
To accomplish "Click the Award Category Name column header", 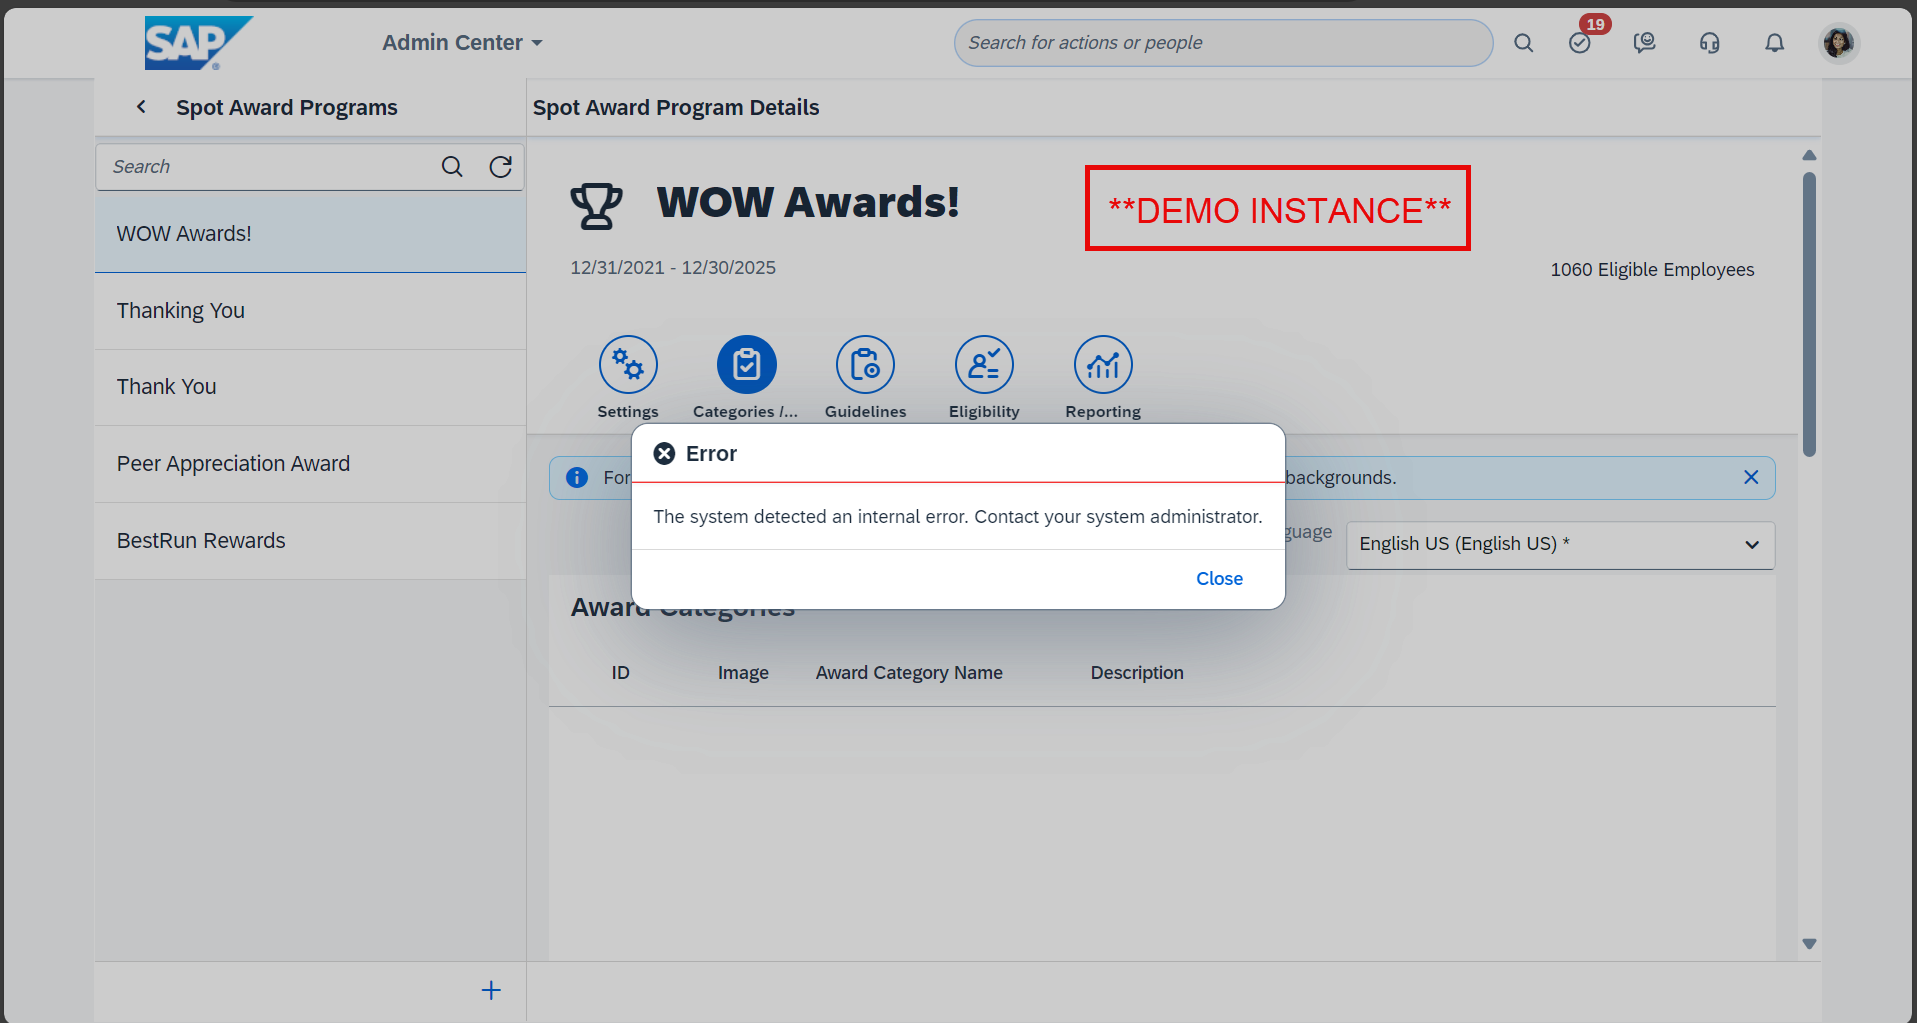I will click(909, 673).
